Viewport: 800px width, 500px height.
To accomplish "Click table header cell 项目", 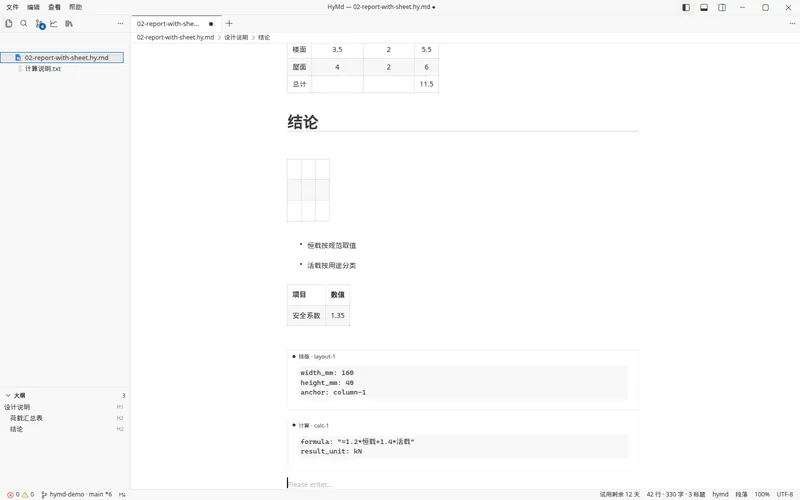I will tap(306, 294).
